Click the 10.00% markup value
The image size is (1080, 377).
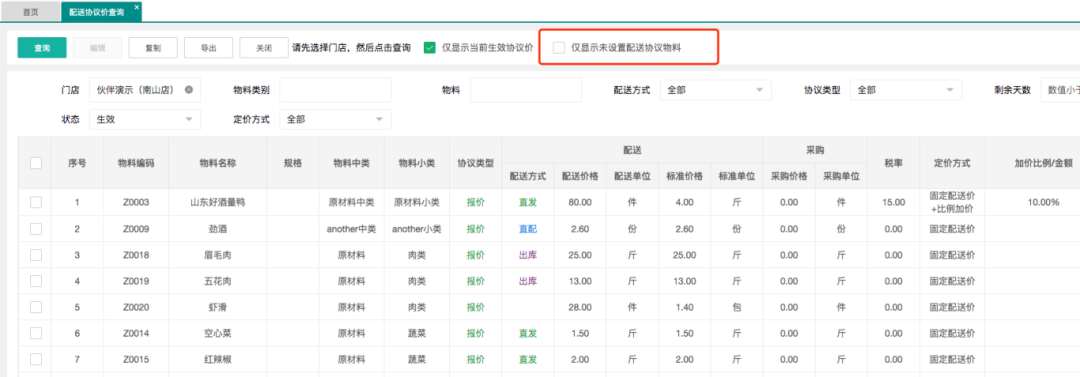click(1043, 202)
